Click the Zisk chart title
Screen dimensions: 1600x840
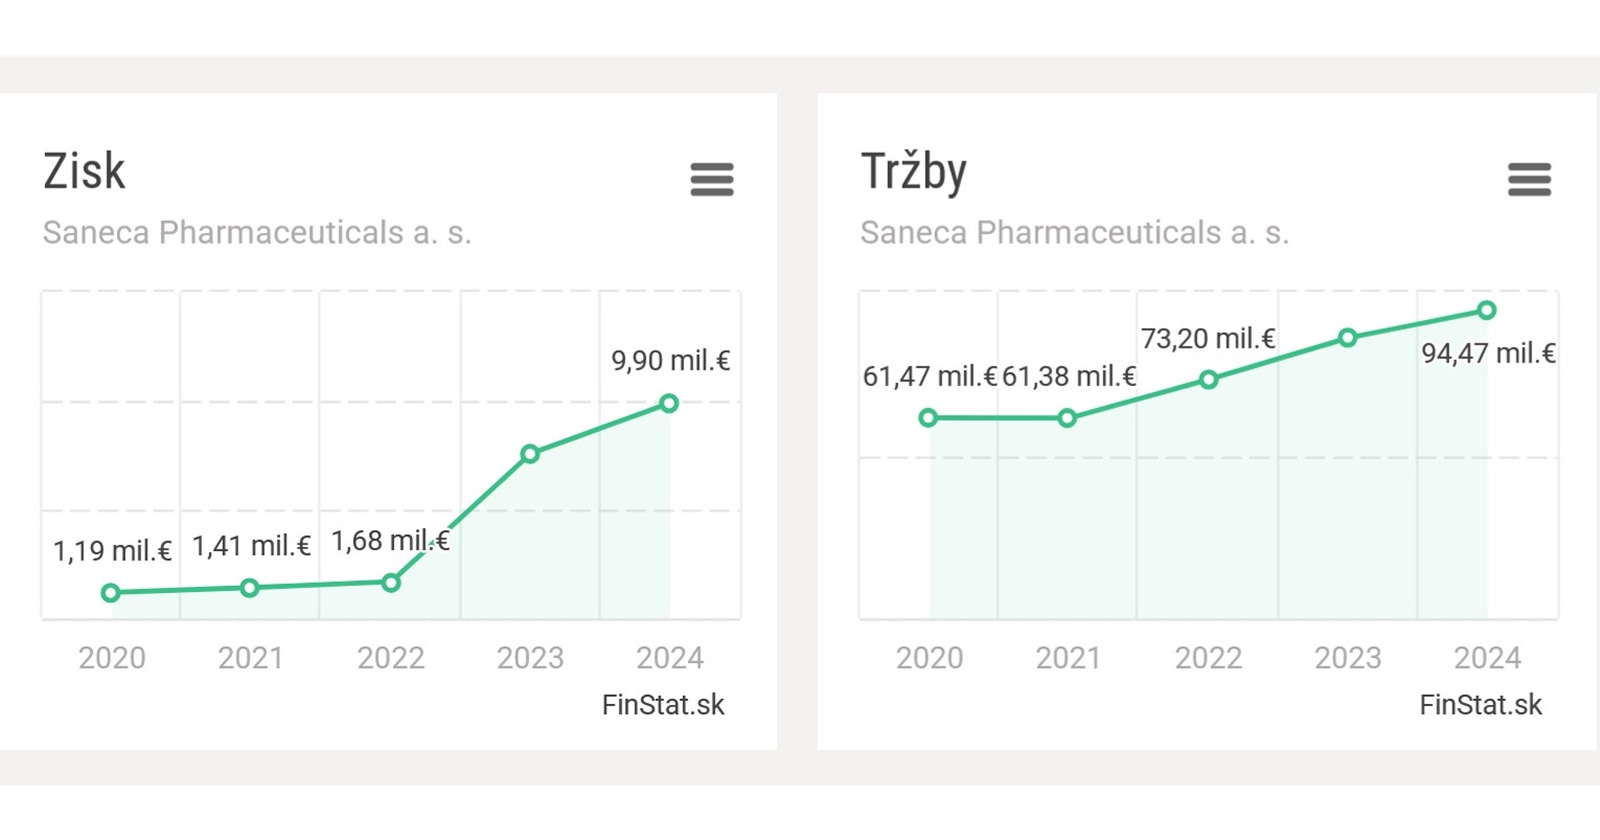pos(85,172)
